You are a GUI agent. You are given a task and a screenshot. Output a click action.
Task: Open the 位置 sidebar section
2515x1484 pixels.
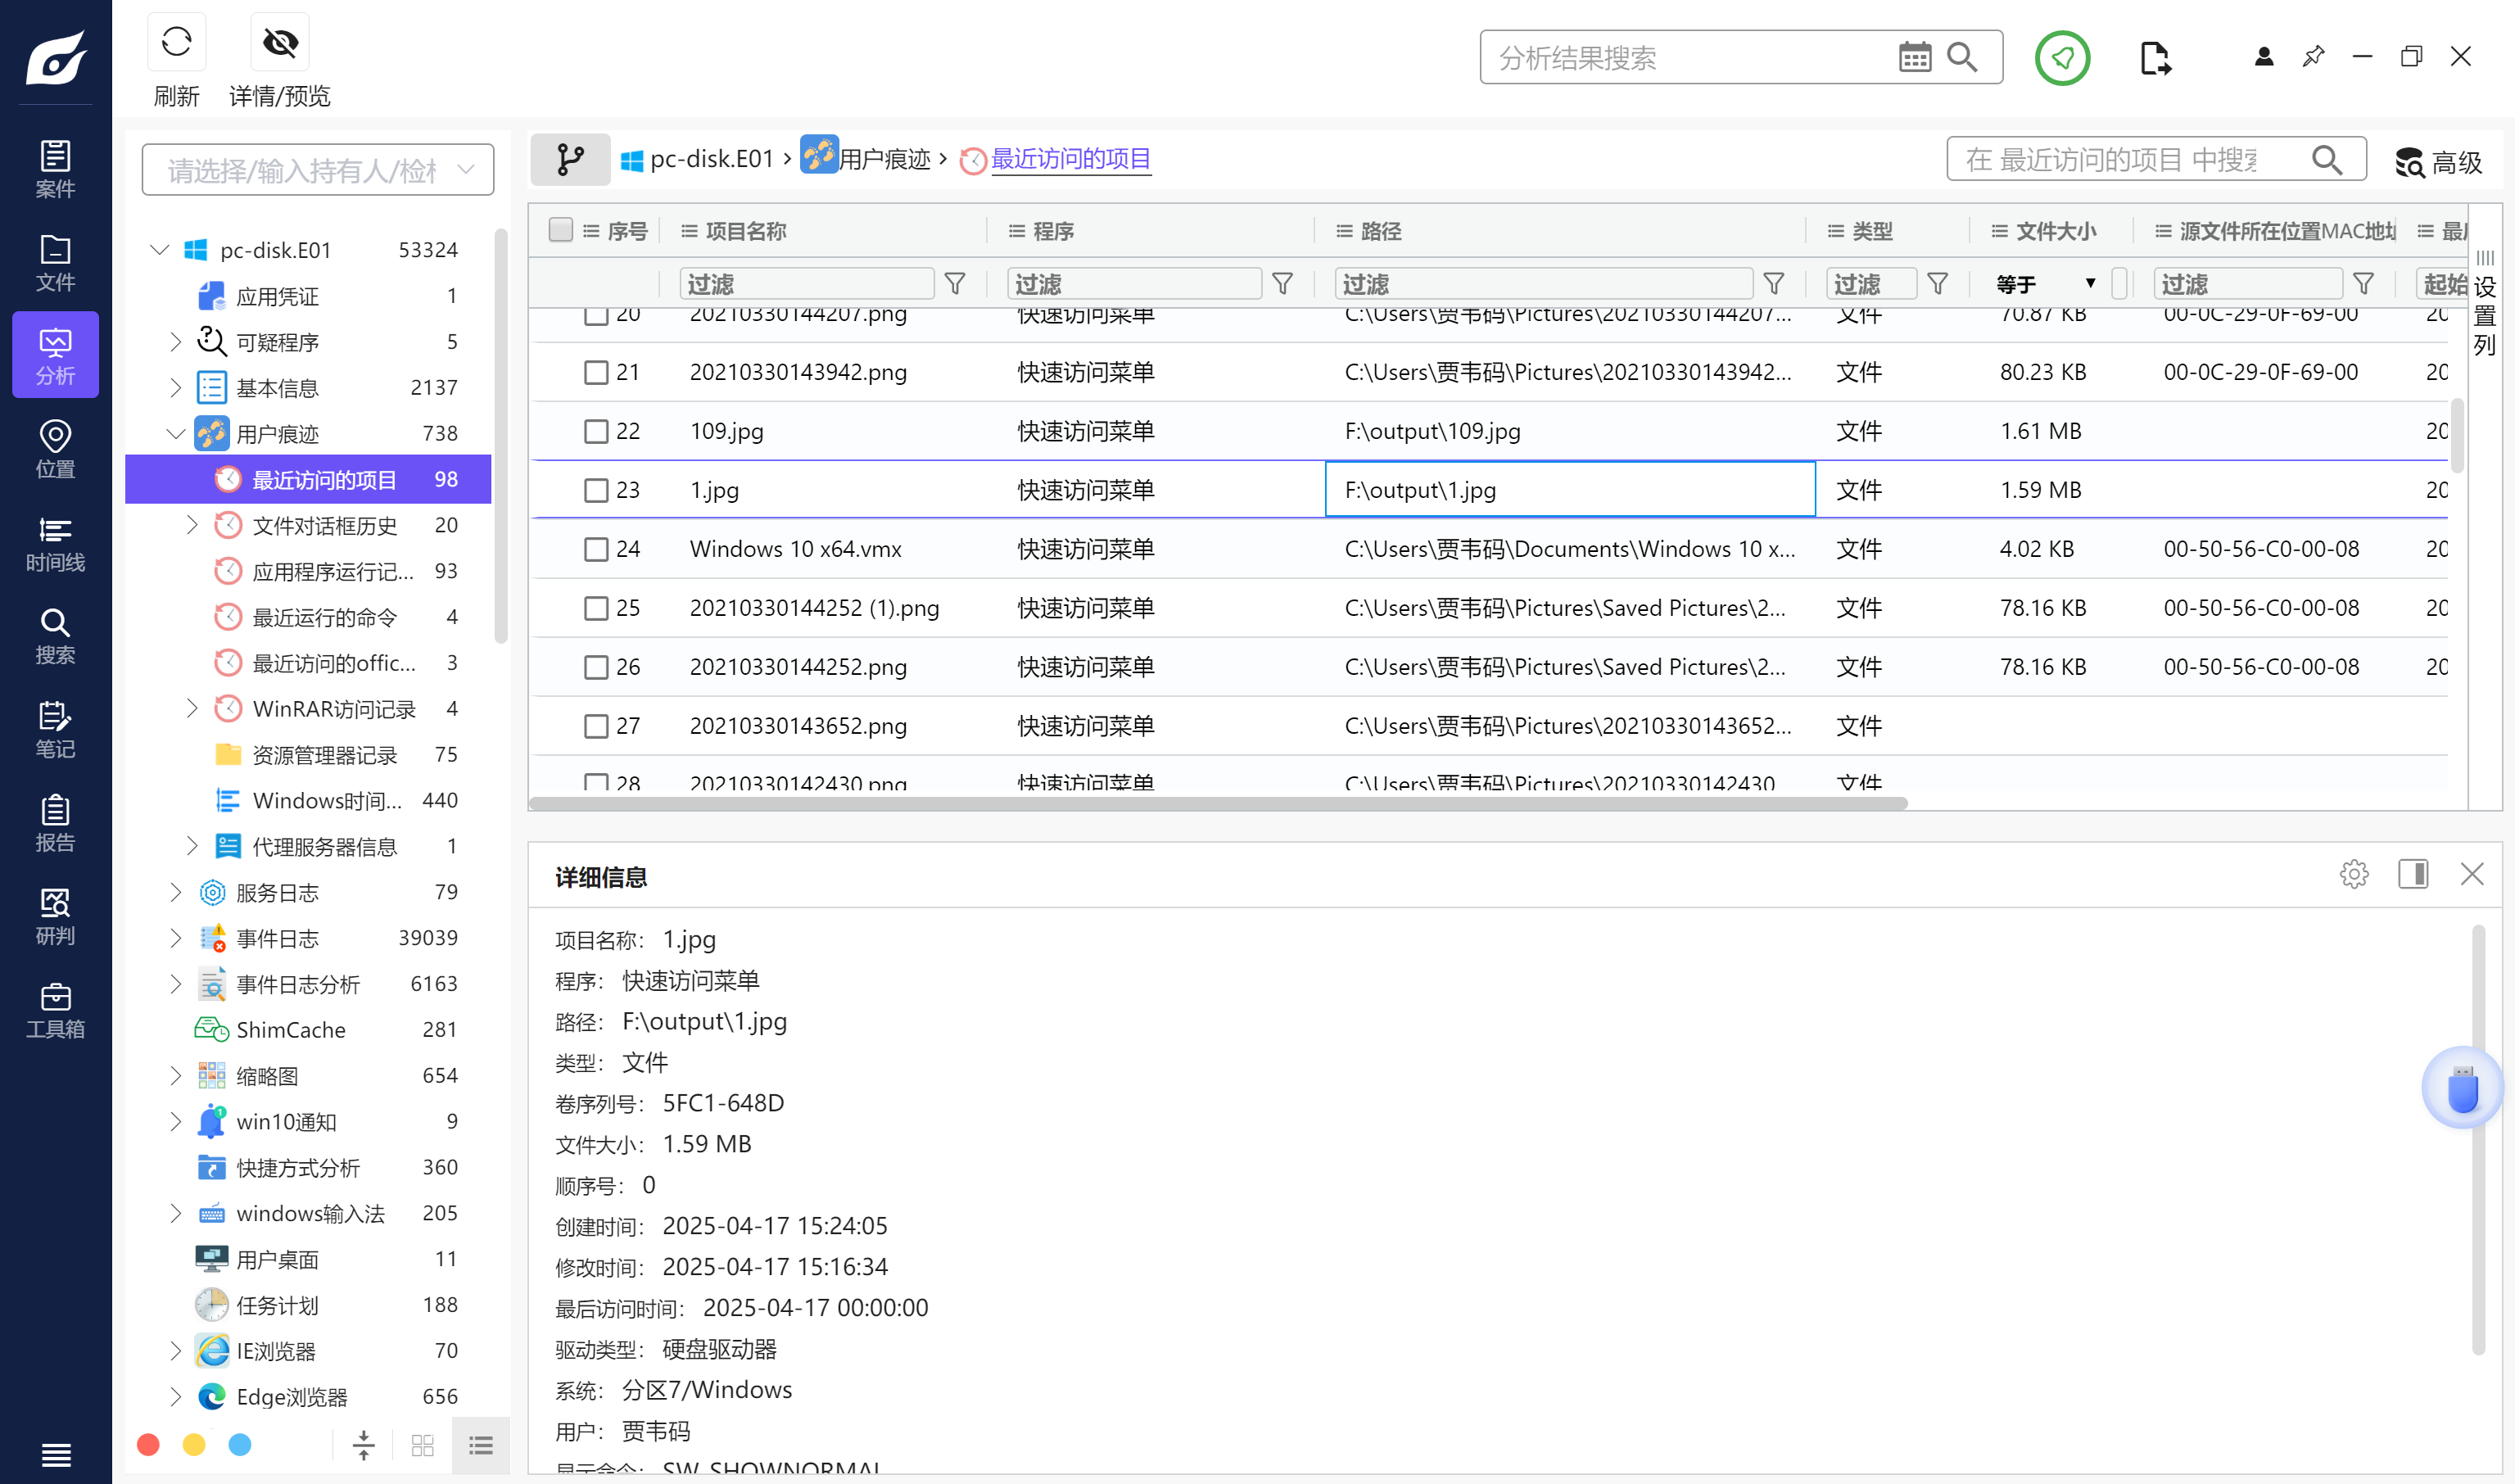55,449
